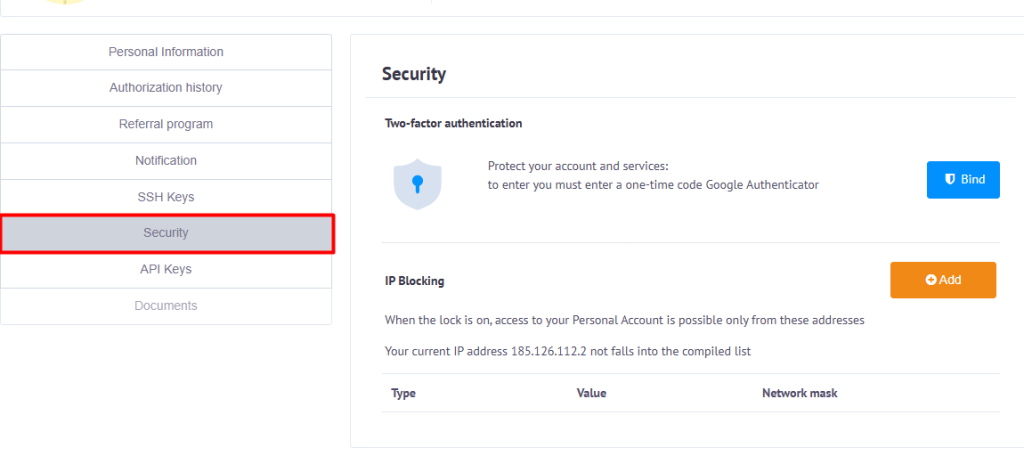Click the plus icon inside the Add button
This screenshot has height=456, width=1024.
click(x=931, y=280)
